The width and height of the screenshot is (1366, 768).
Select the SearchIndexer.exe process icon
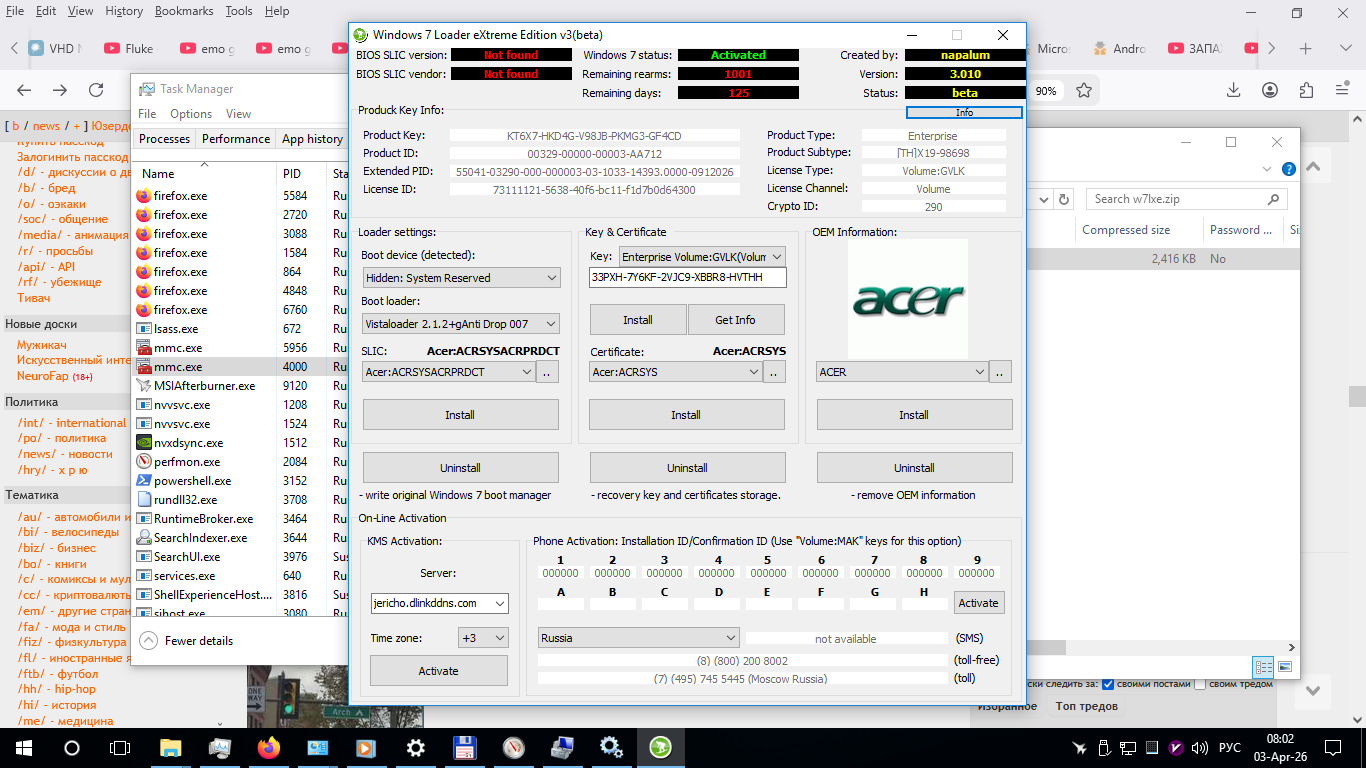(144, 538)
